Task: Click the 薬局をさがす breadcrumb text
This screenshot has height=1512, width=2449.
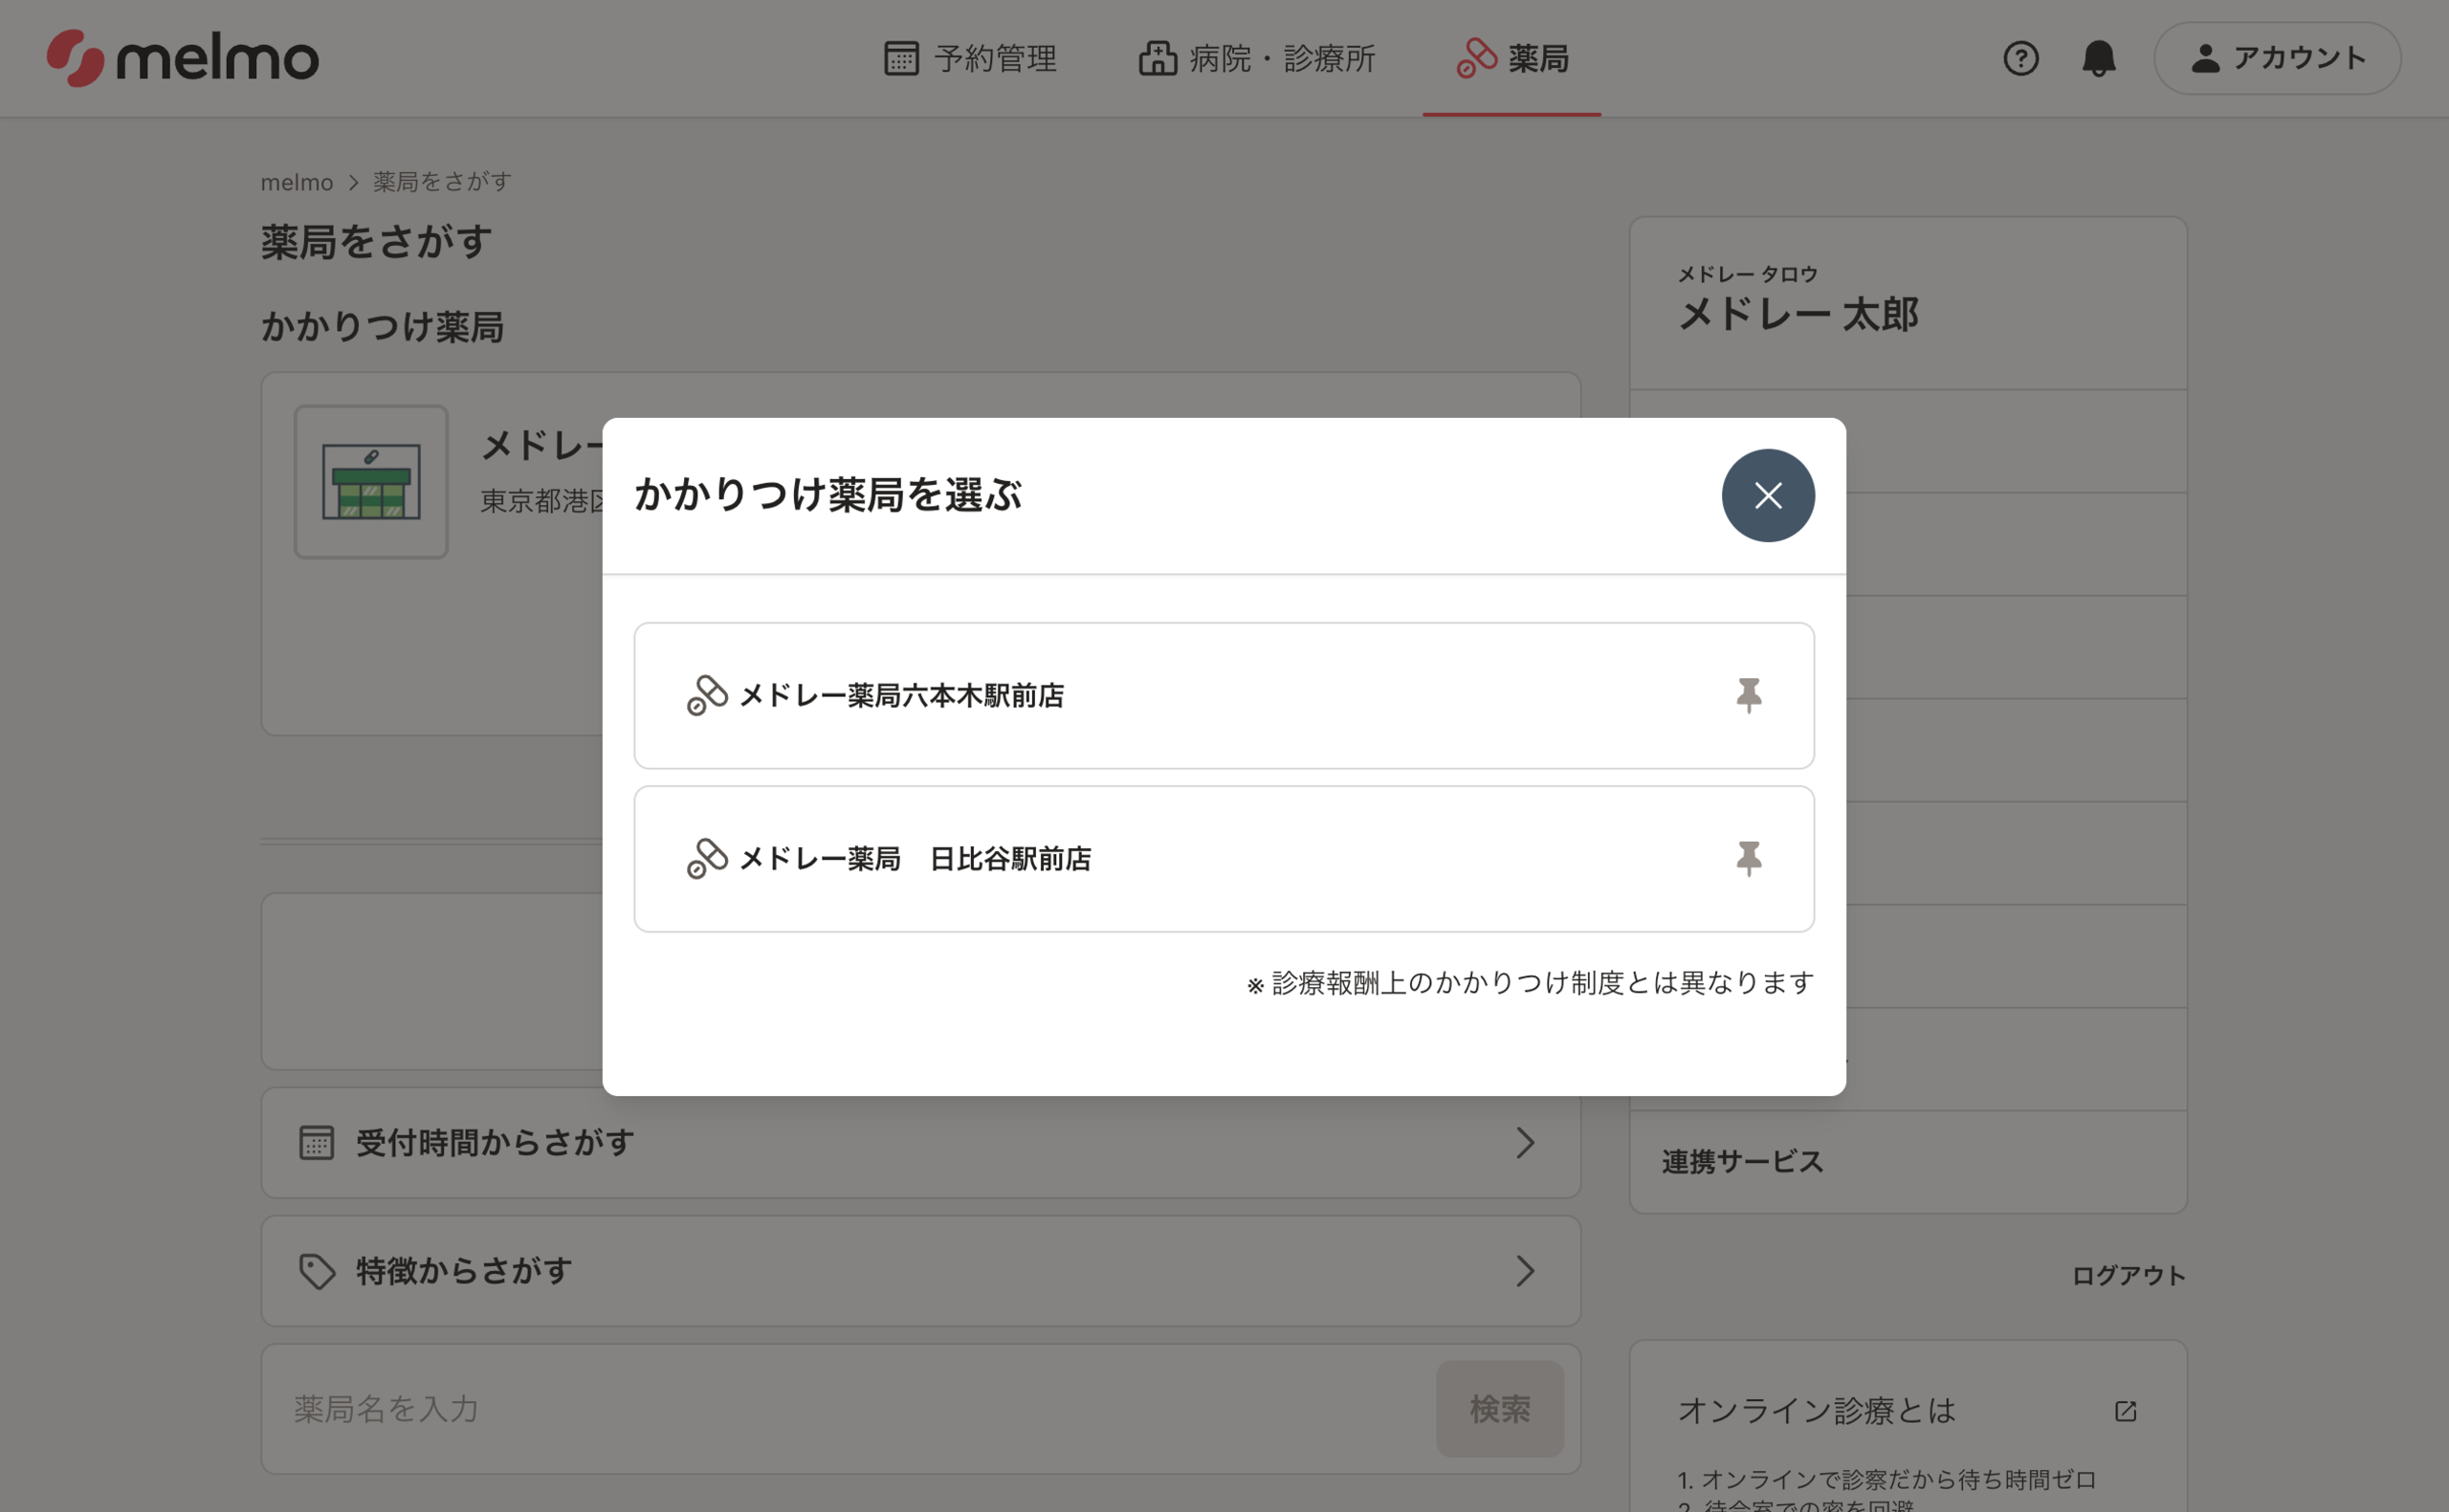Action: coord(442,182)
